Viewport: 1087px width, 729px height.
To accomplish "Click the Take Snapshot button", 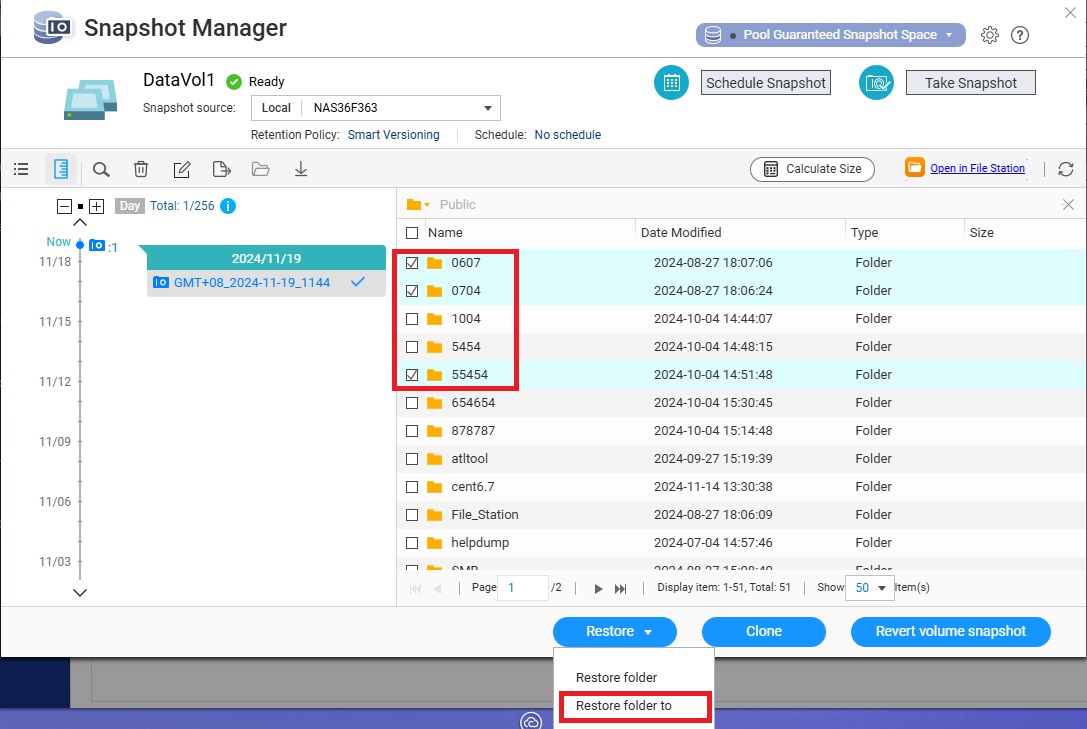I will tap(971, 82).
